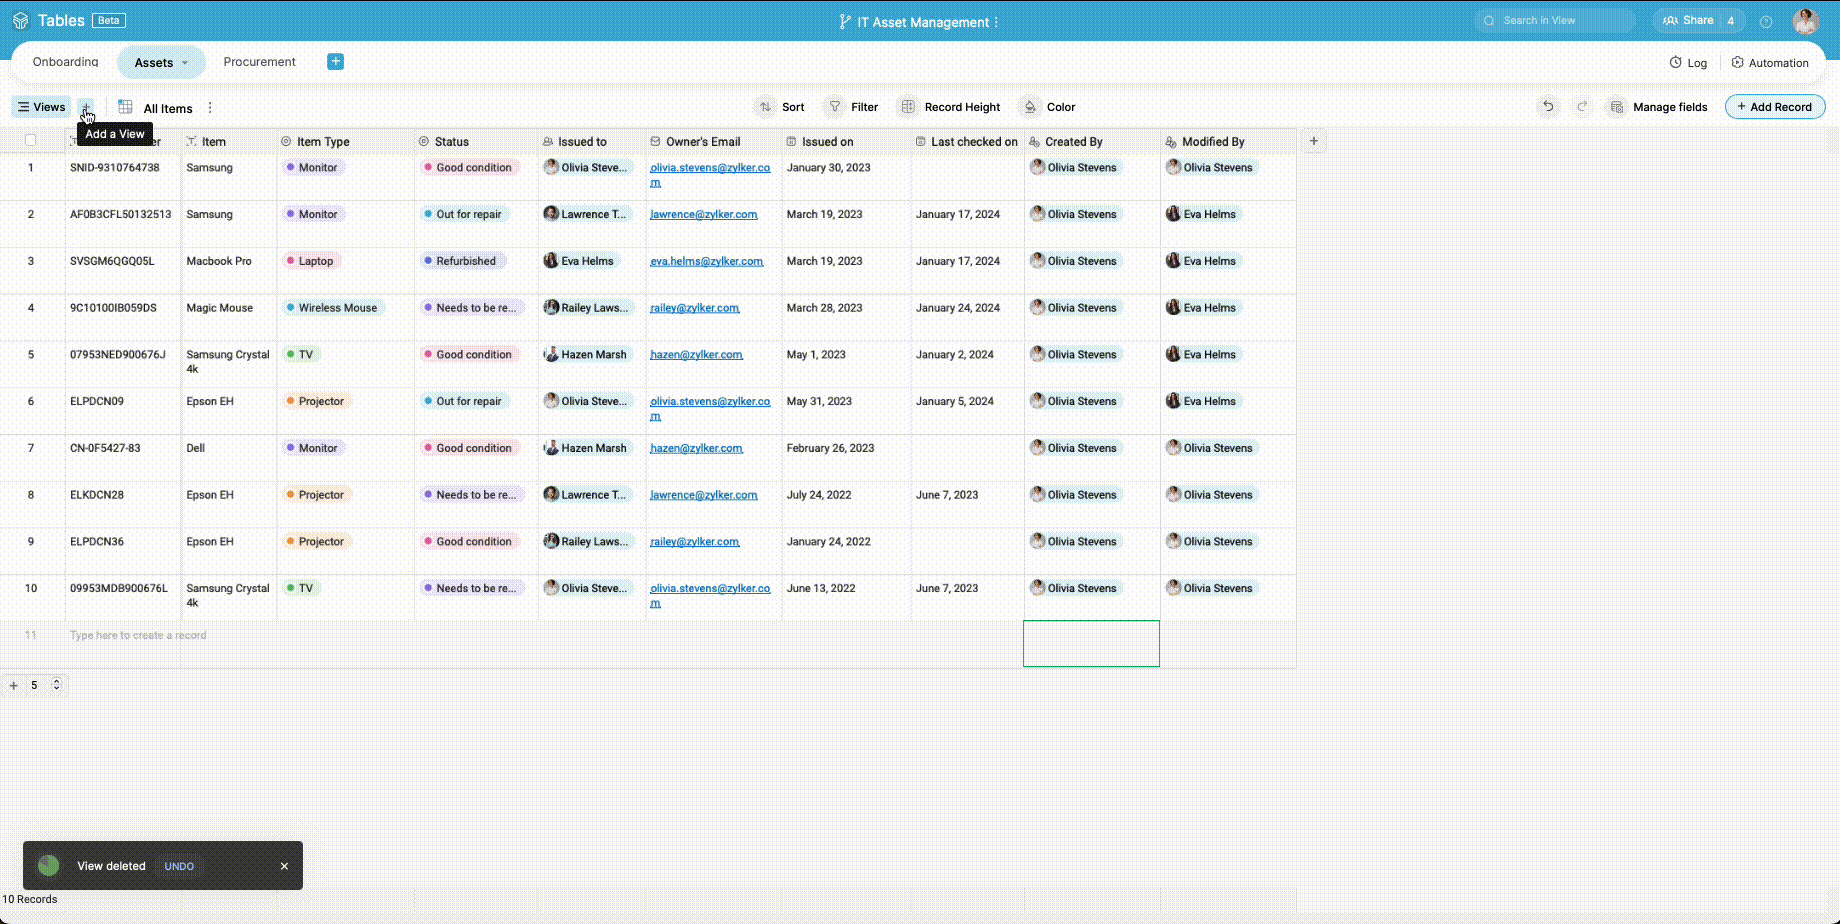This screenshot has height=924, width=1840.
Task: Toggle the select-all records checkbox
Action: 31,141
